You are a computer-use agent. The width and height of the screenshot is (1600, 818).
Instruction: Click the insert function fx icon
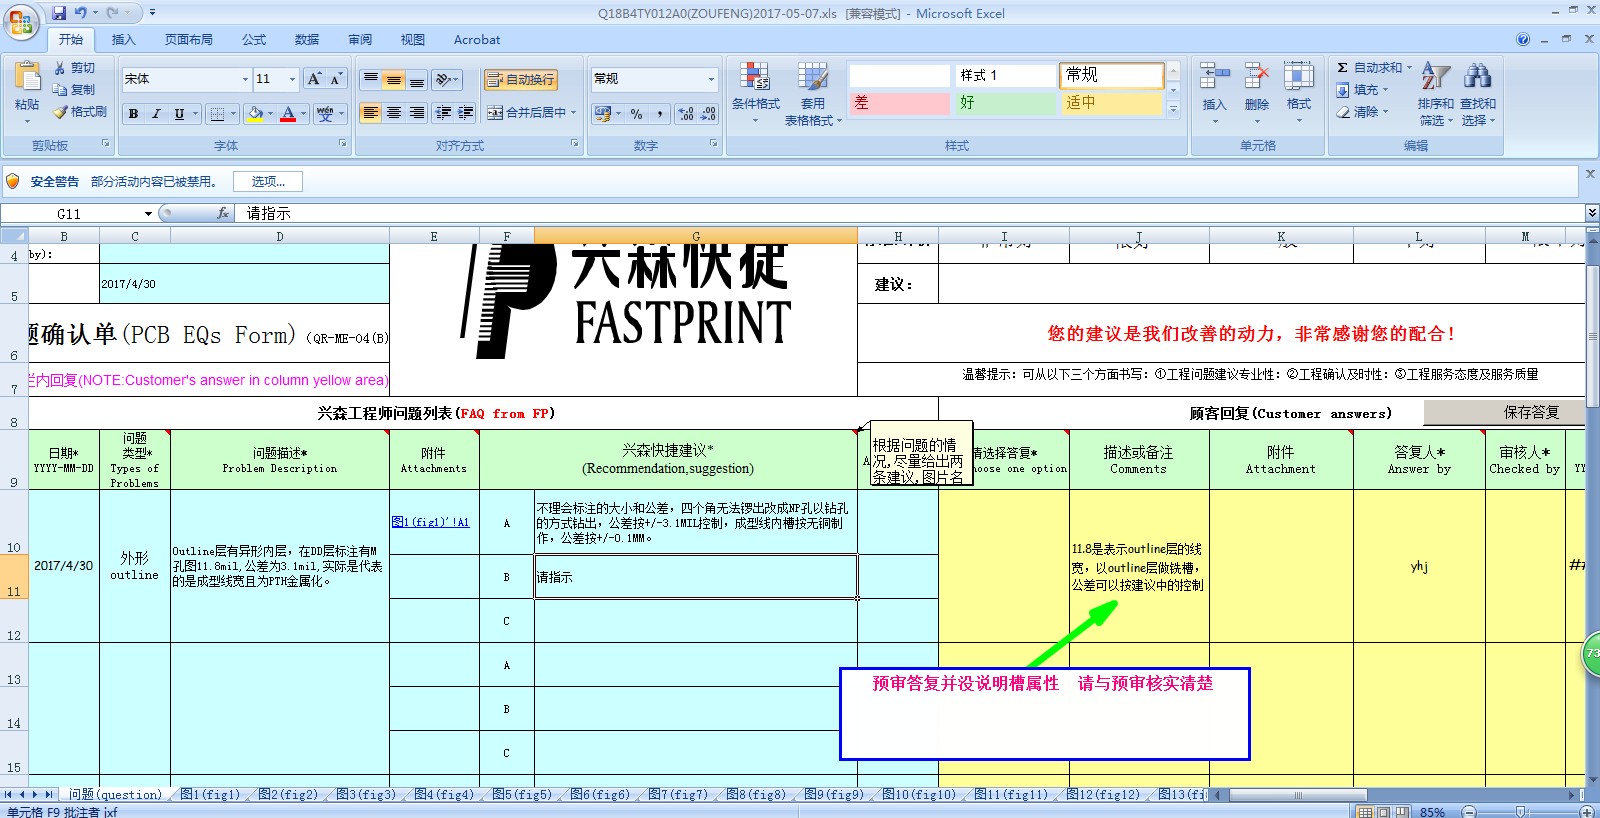224,213
